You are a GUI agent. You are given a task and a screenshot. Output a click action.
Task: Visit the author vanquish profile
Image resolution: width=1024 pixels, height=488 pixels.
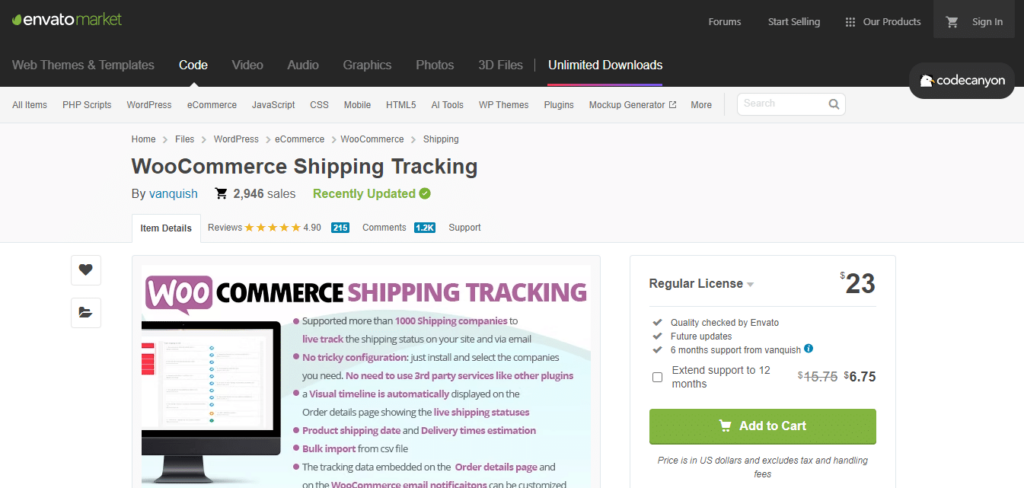pyautogui.click(x=173, y=193)
